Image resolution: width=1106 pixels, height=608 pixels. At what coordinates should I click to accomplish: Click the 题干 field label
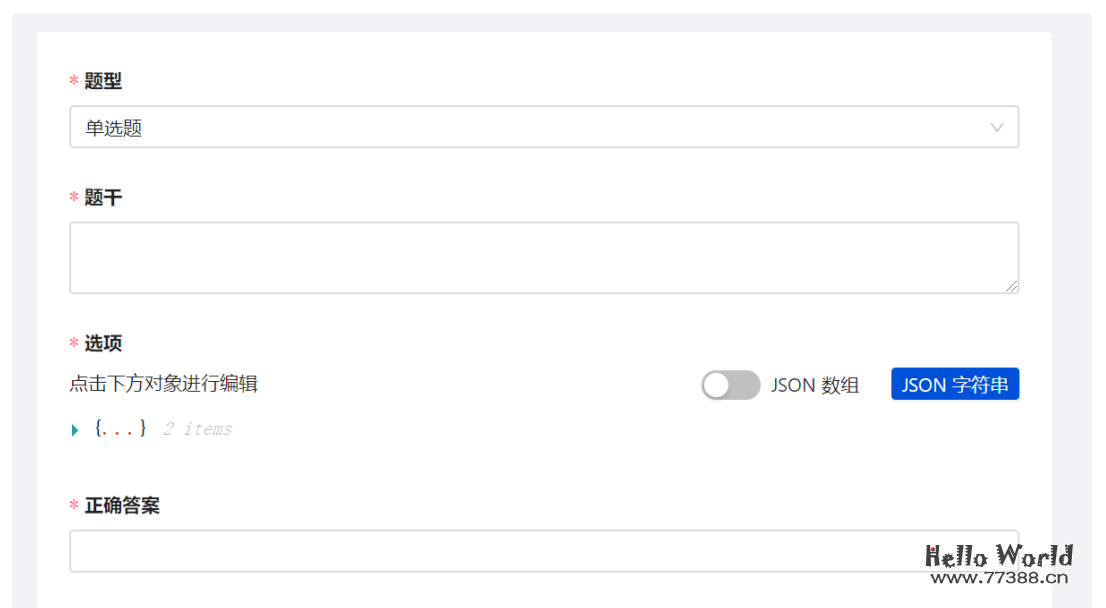[x=103, y=198]
